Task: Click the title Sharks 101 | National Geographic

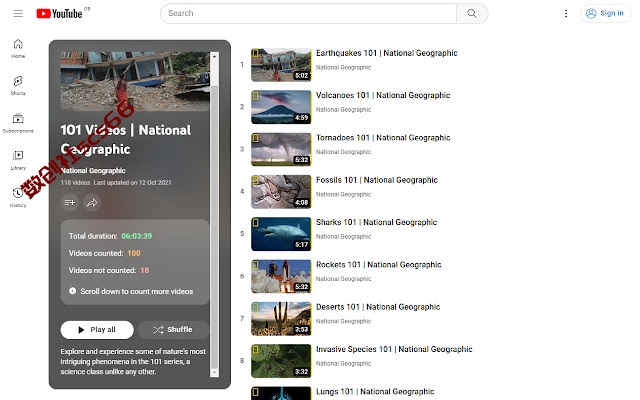Action: point(376,222)
